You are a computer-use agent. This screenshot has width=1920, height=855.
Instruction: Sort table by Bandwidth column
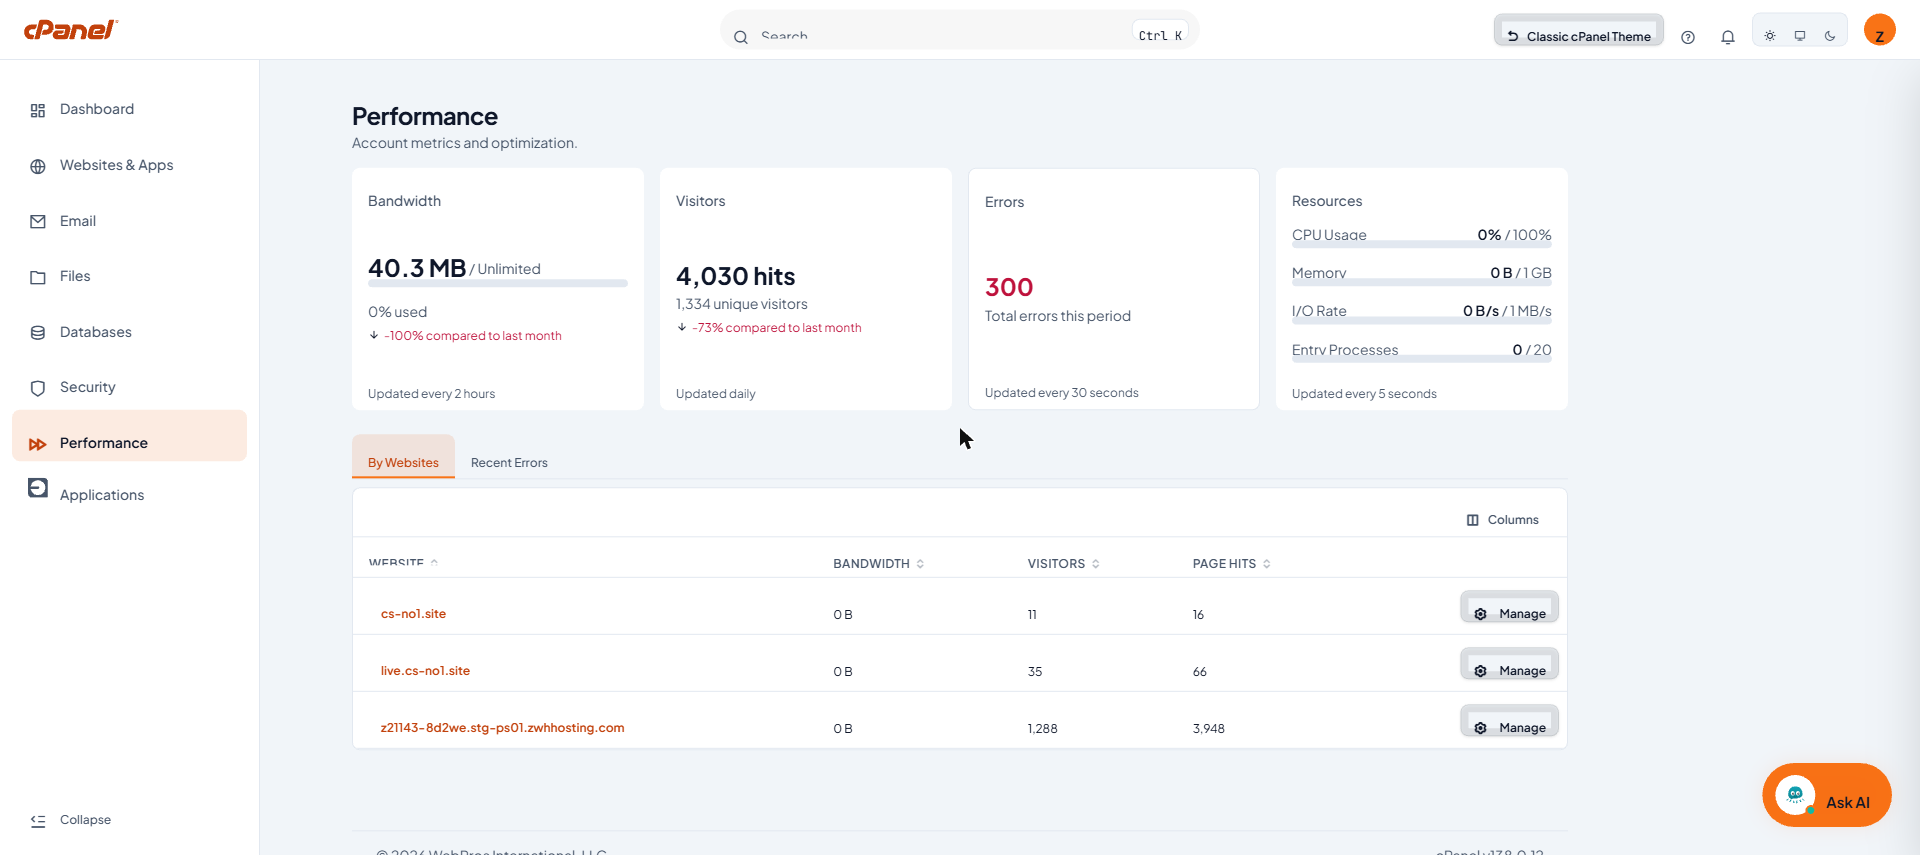[879, 564]
